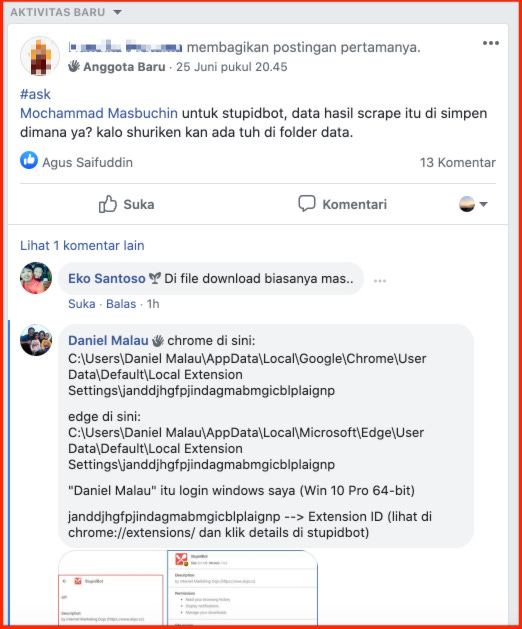Click Suka under Eko Santoso's comment

[x=81, y=304]
